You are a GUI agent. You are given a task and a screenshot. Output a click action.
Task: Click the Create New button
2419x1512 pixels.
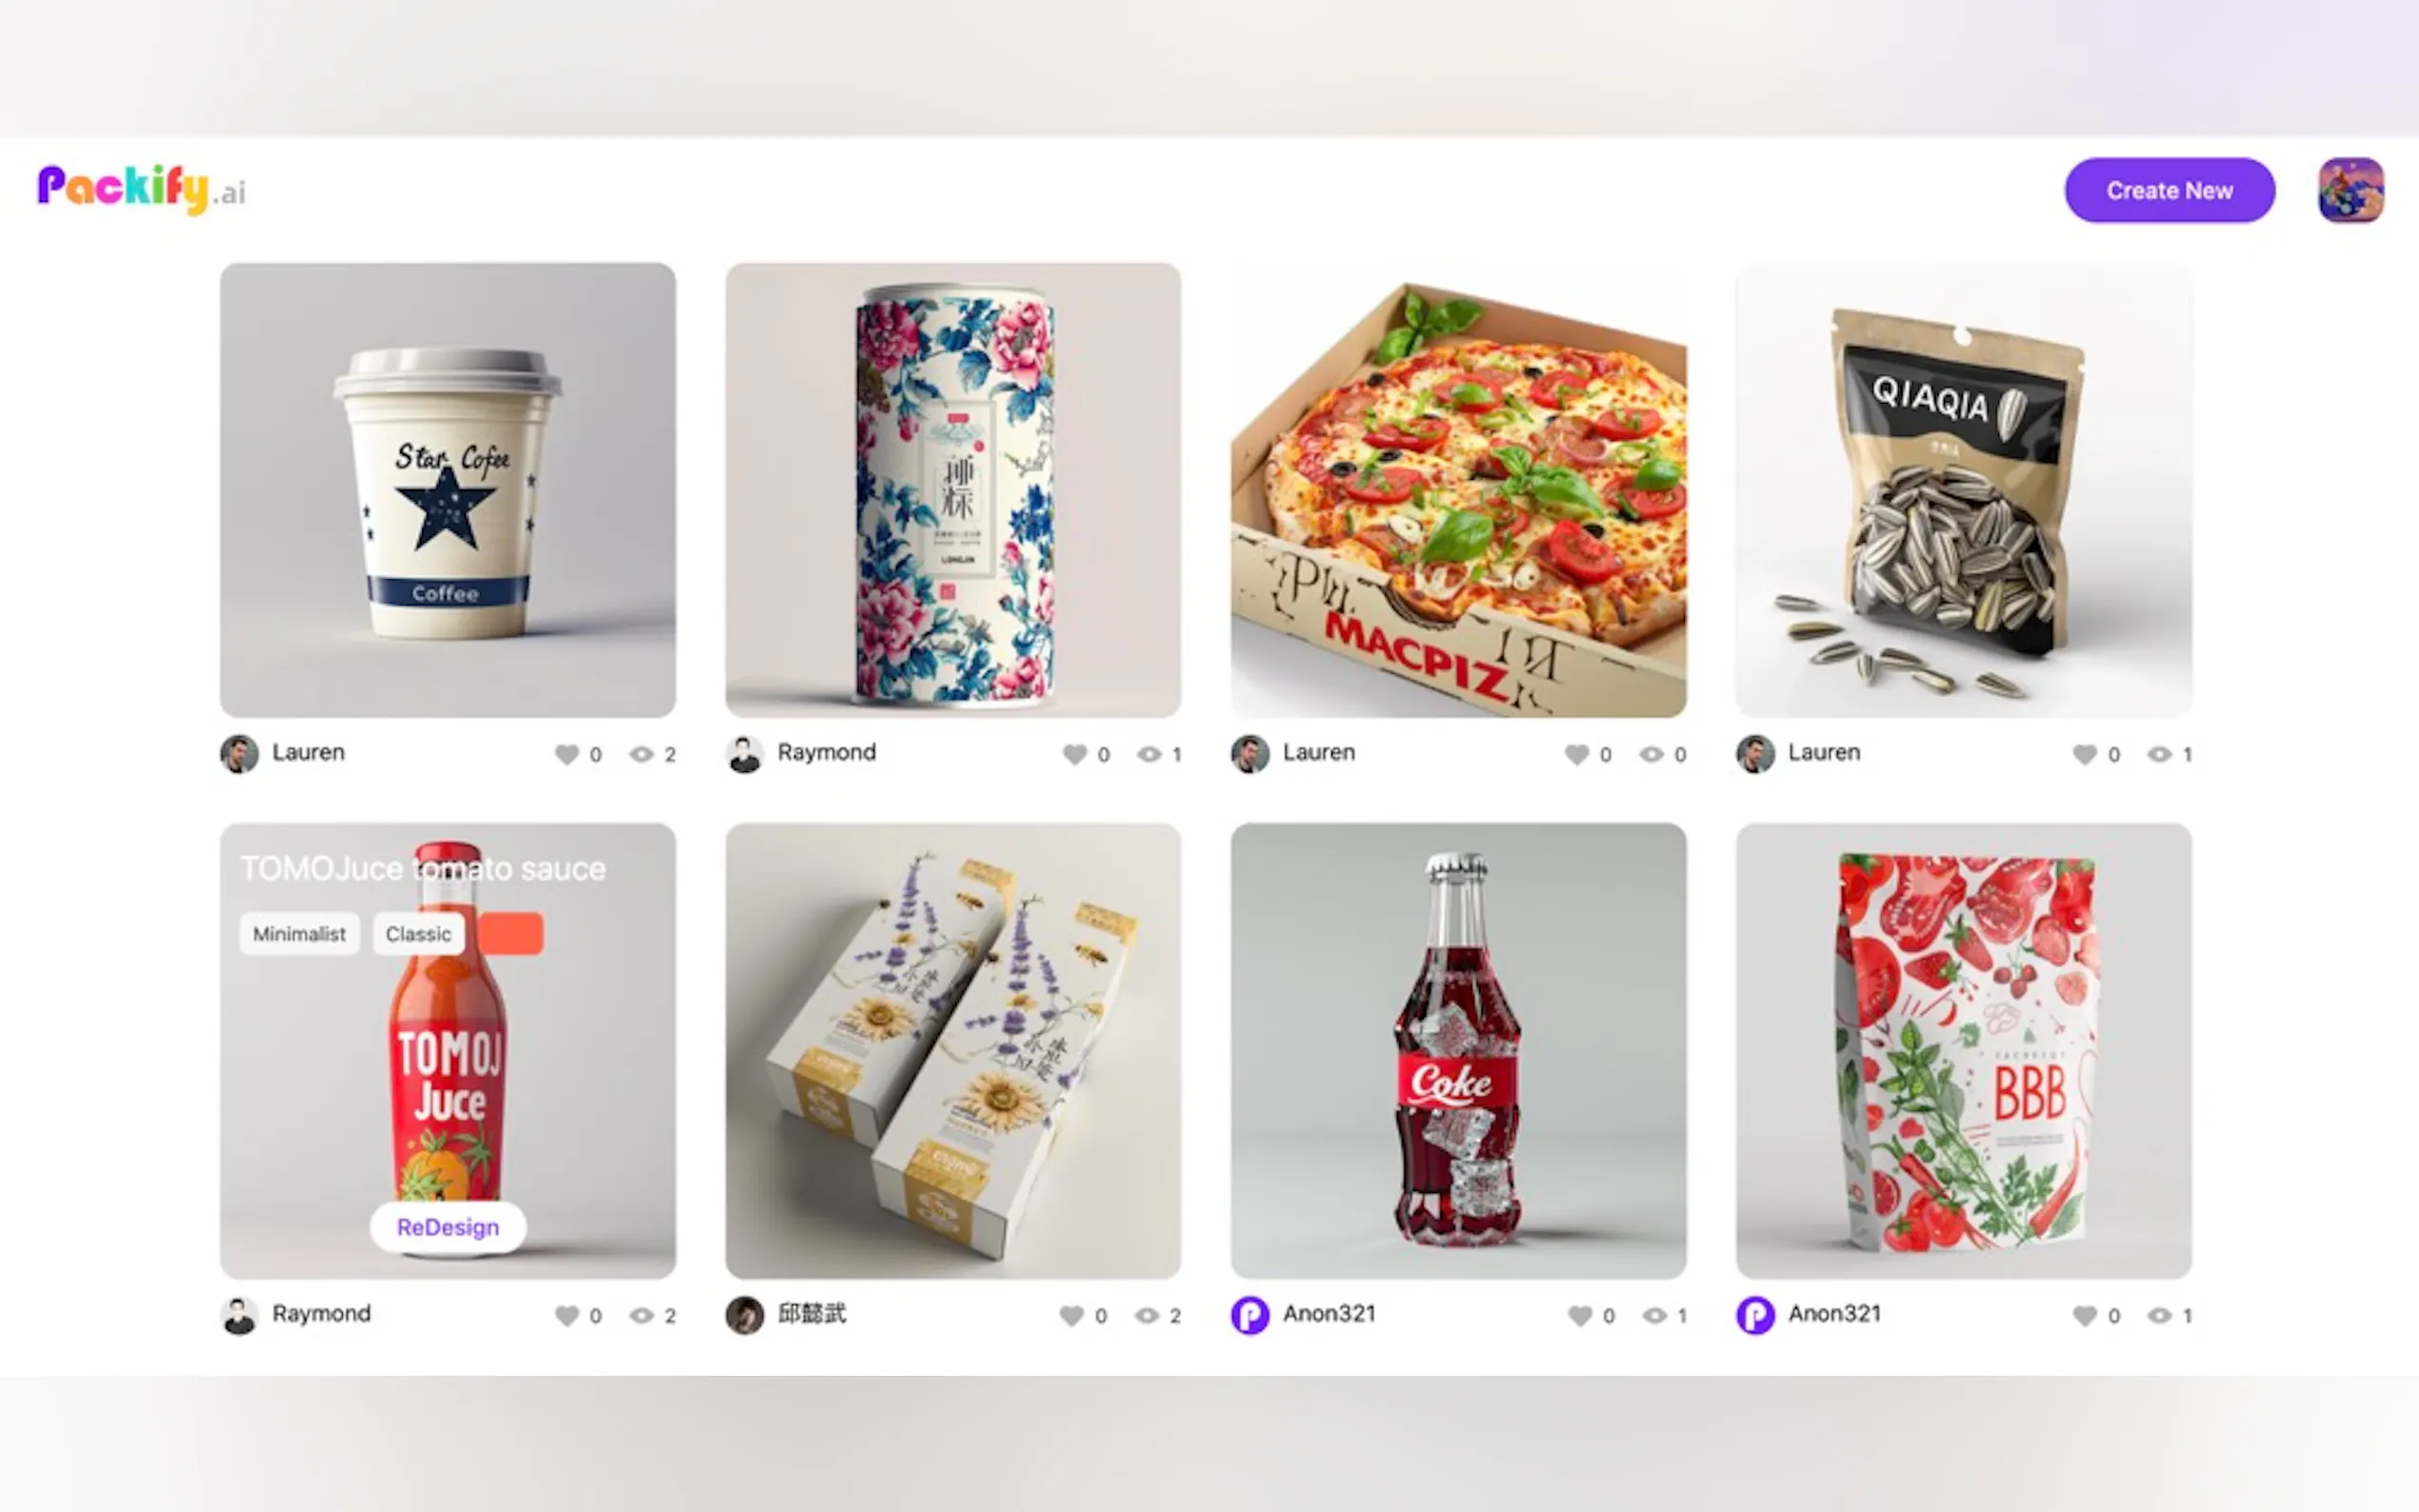click(2169, 190)
